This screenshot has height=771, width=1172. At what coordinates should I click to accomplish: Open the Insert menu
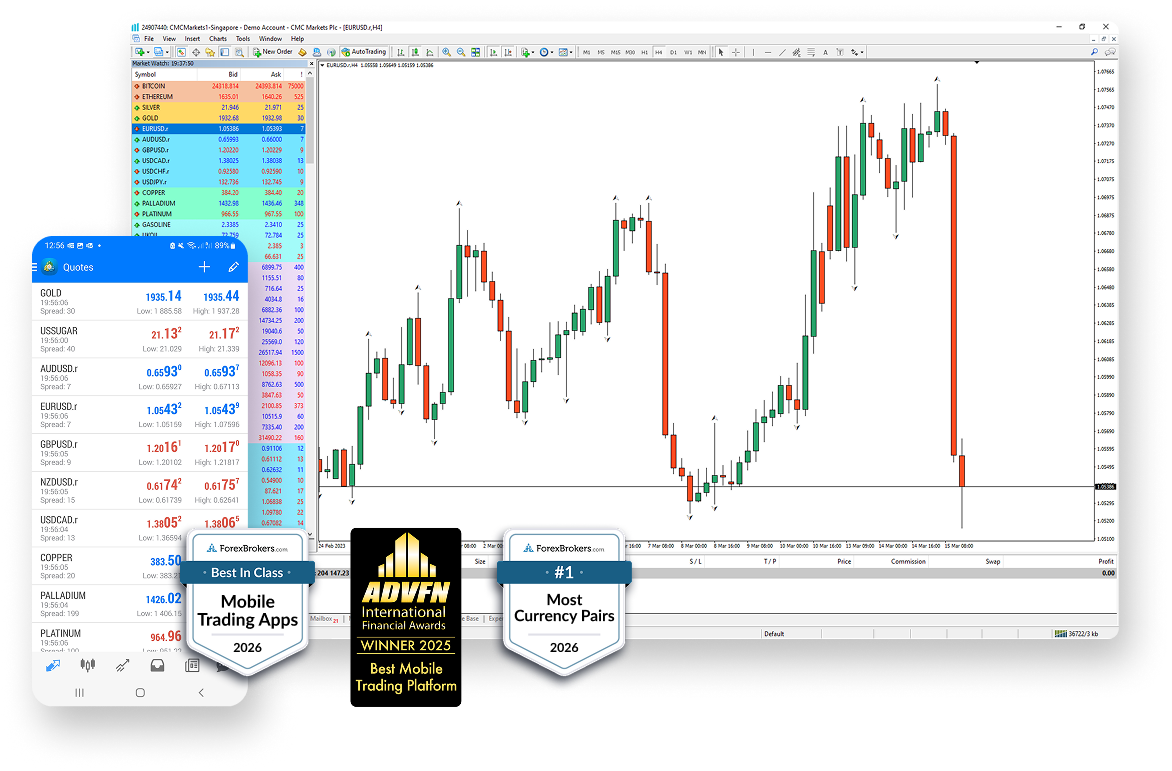[192, 39]
